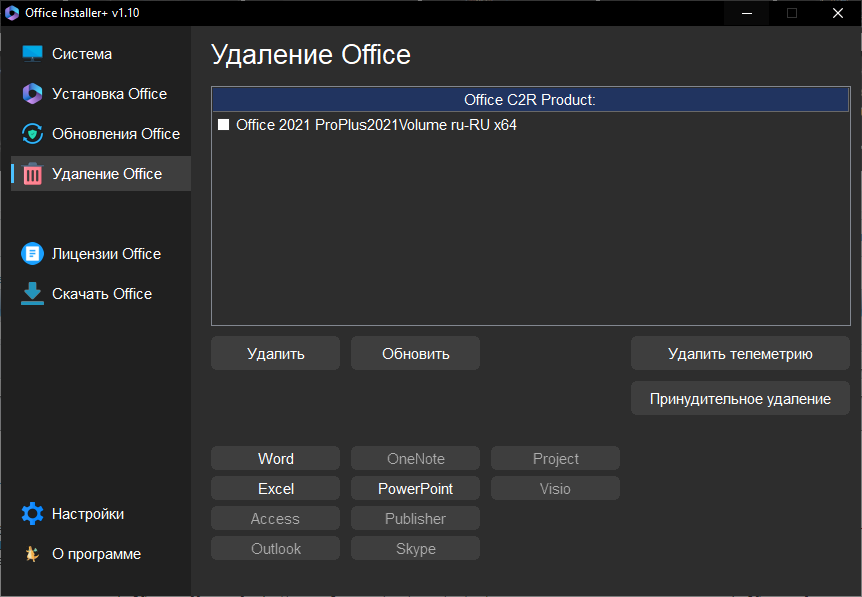Click the Лицензии Office document icon
This screenshot has height=597, width=862.
33,254
